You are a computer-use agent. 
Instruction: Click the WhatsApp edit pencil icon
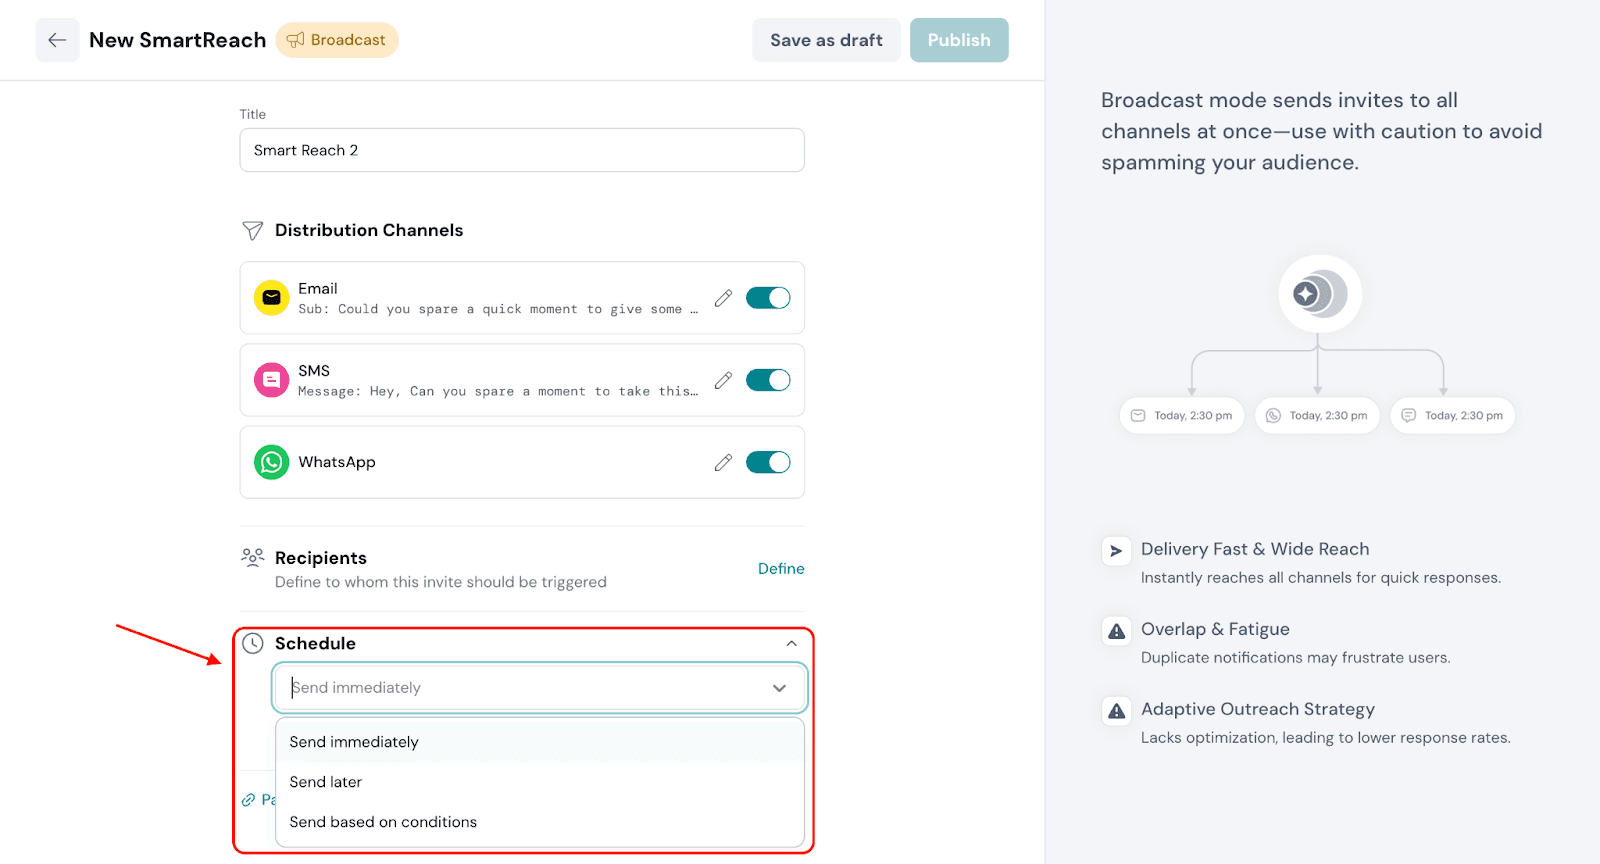coord(723,462)
